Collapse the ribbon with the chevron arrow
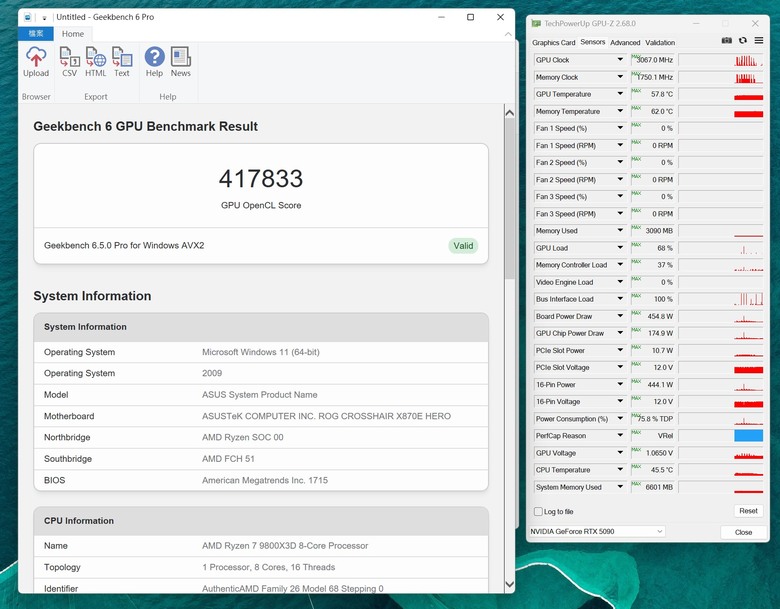 click(508, 34)
